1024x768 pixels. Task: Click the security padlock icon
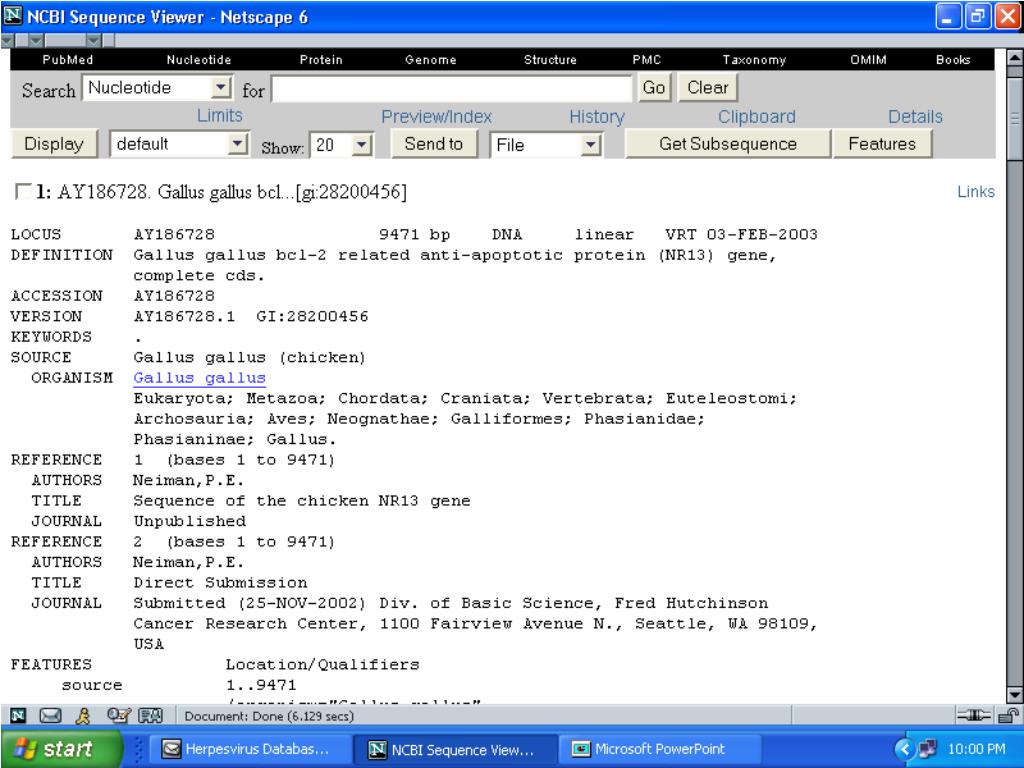pyautogui.click(x=1008, y=716)
